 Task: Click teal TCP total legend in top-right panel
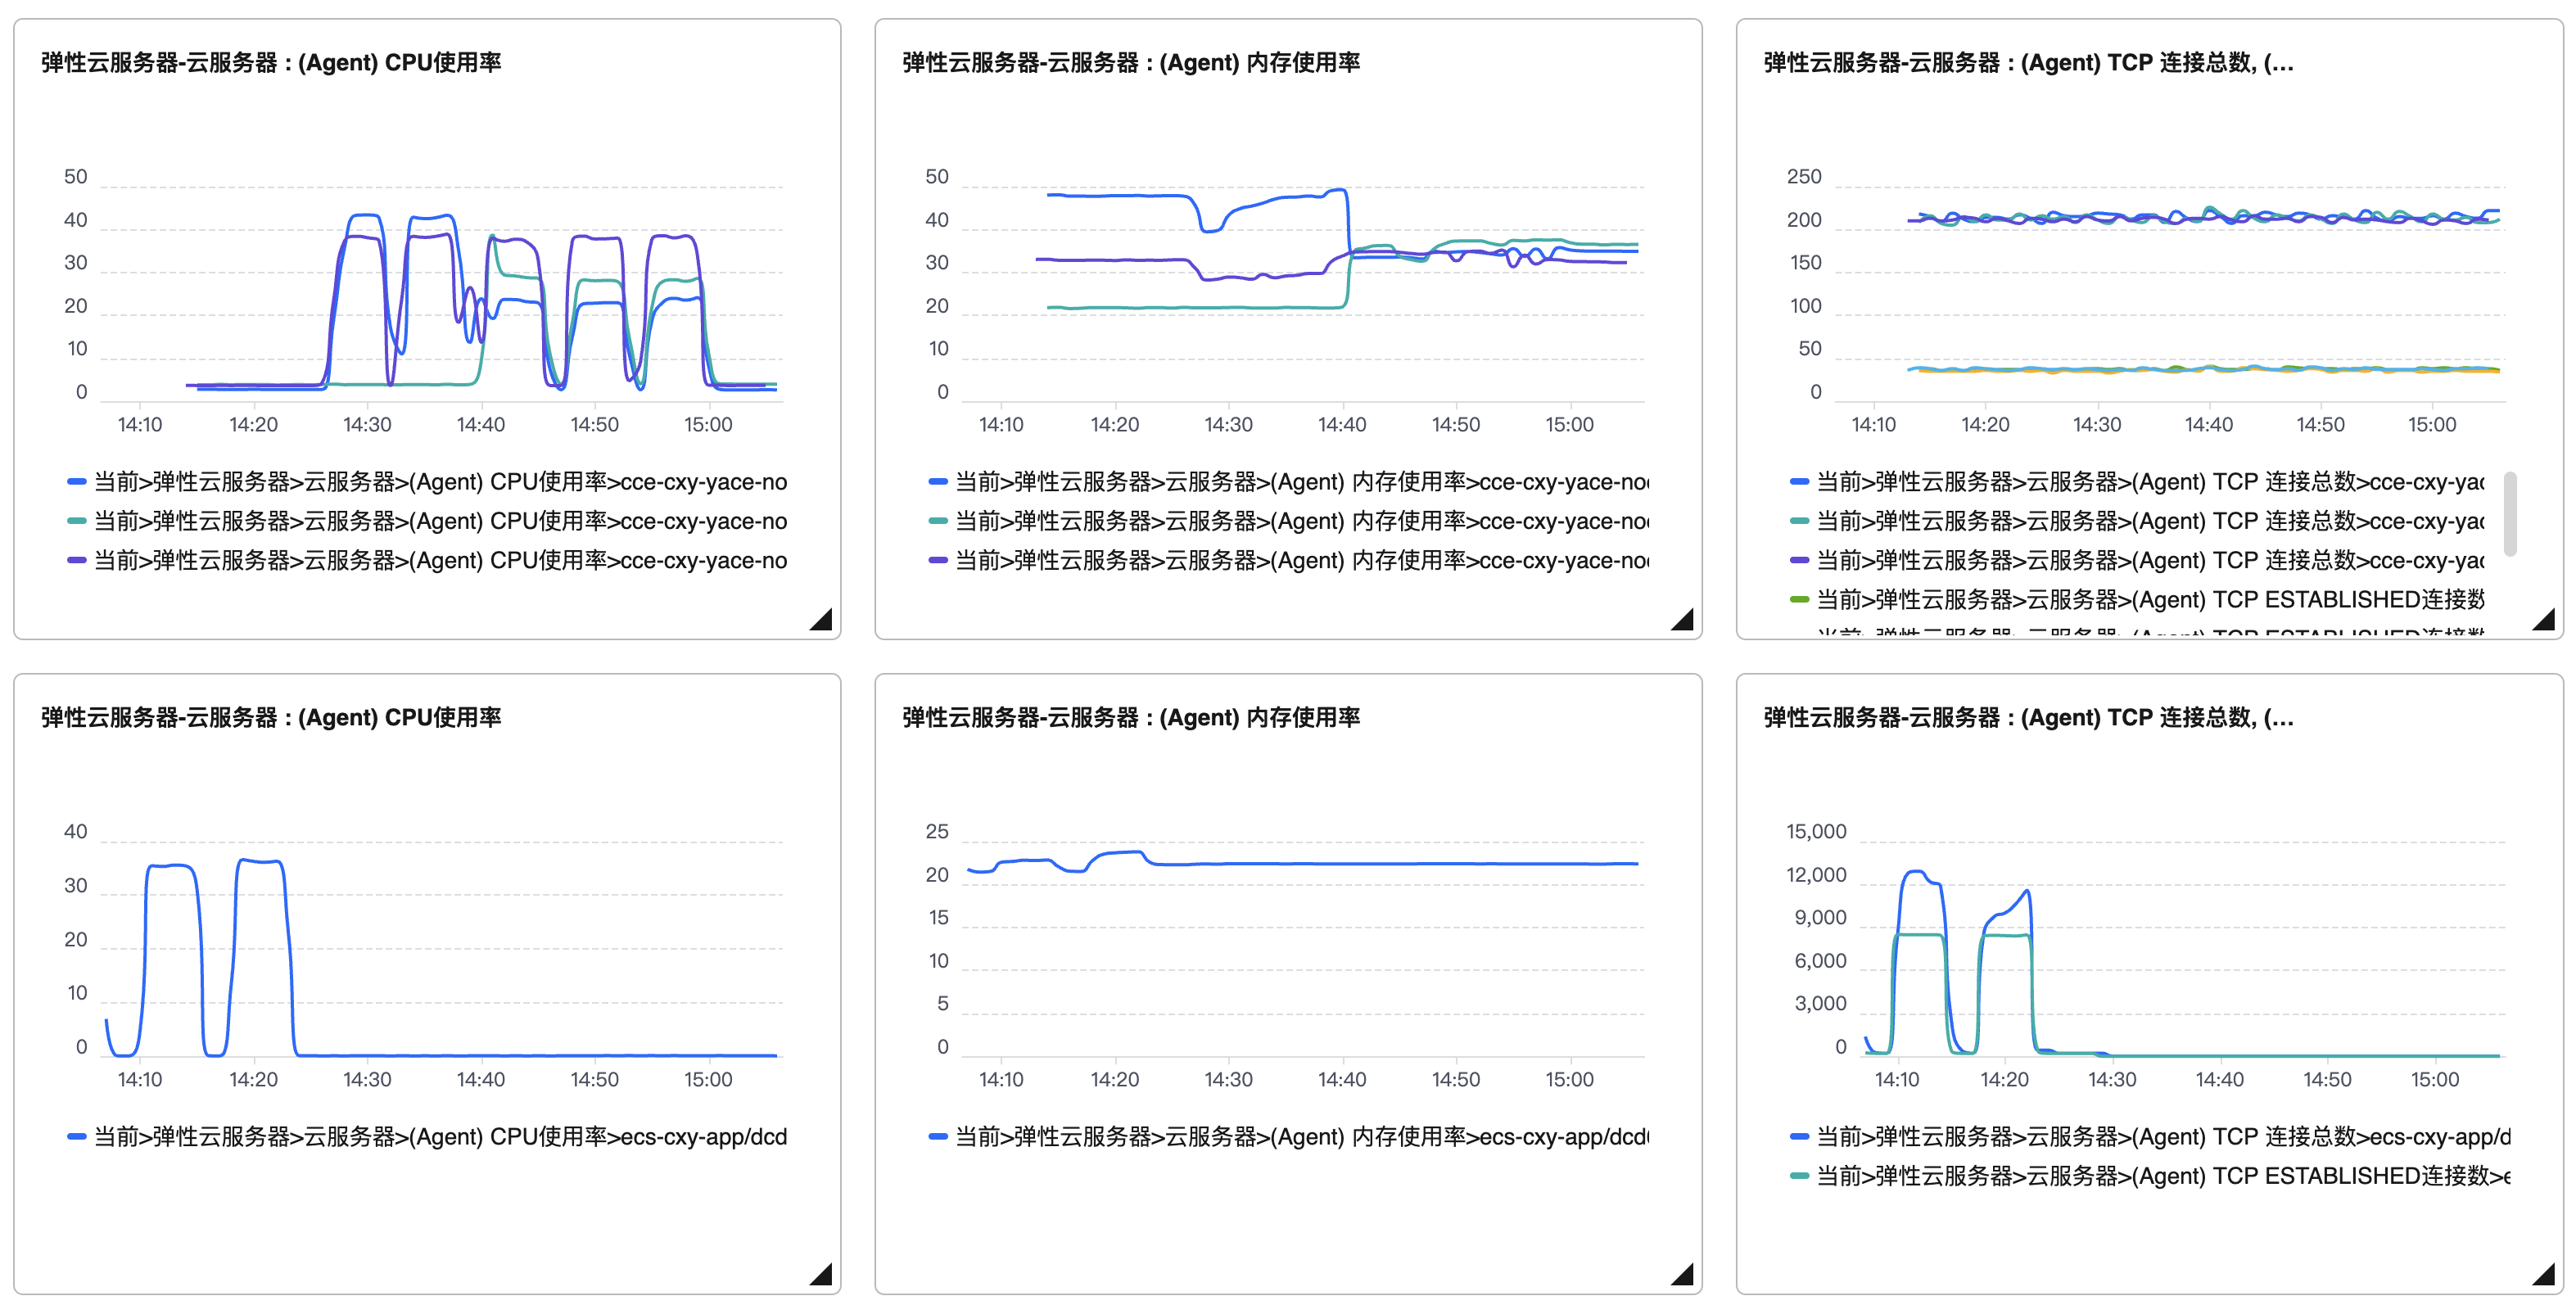point(2150,521)
